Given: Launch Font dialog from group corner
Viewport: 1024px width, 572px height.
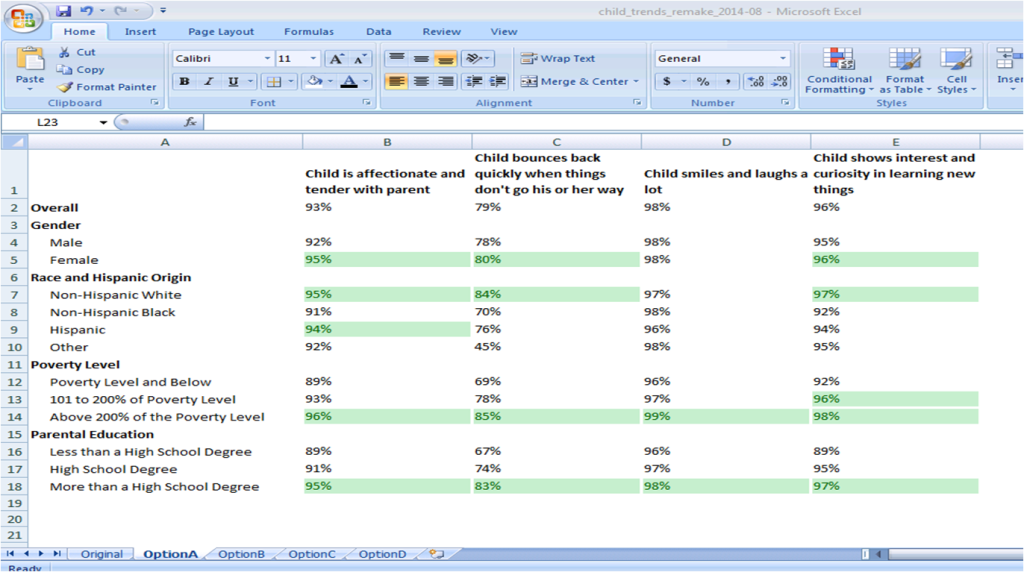Looking at the screenshot, I should 366,103.
